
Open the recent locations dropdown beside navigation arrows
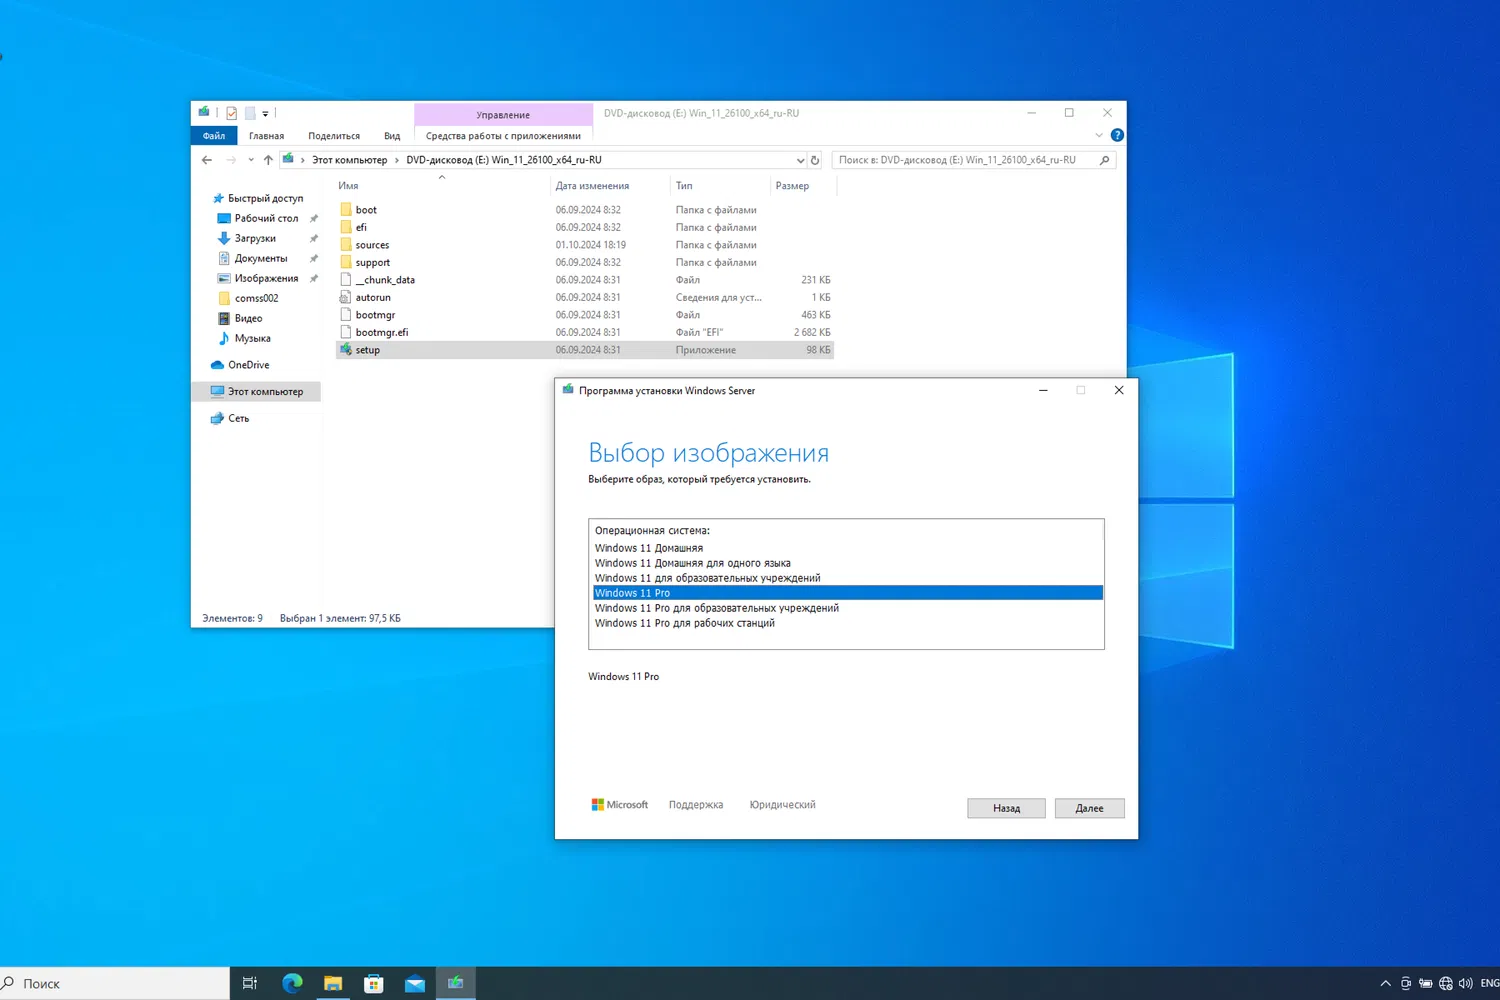tap(251, 160)
